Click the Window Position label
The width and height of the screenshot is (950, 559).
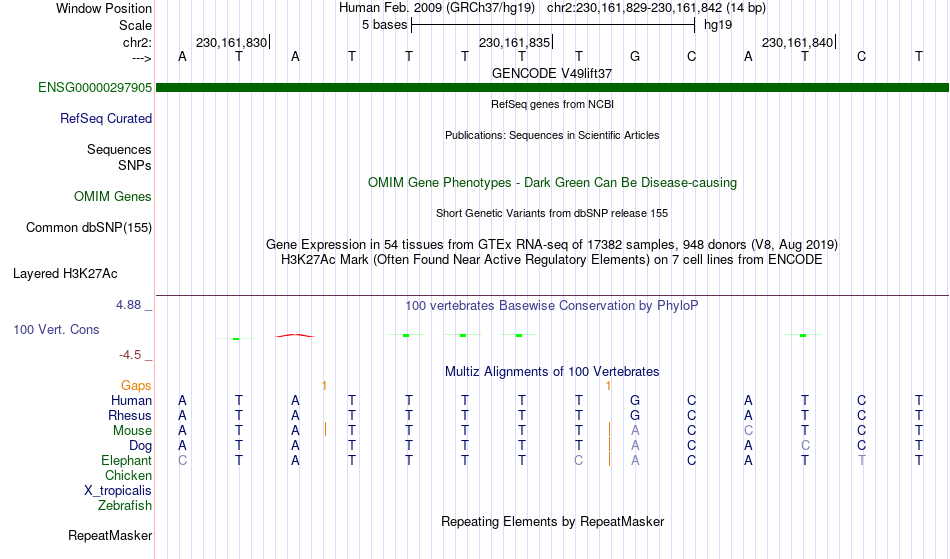point(104,8)
